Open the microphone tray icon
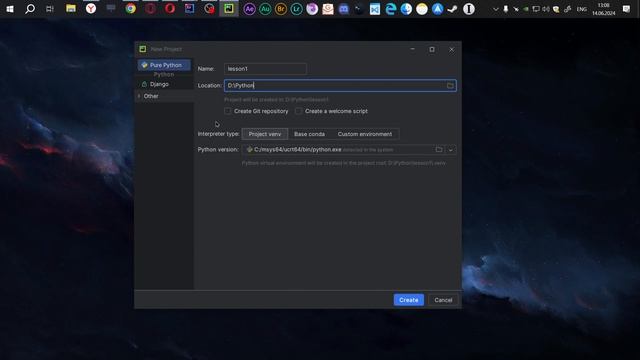 pos(506,9)
